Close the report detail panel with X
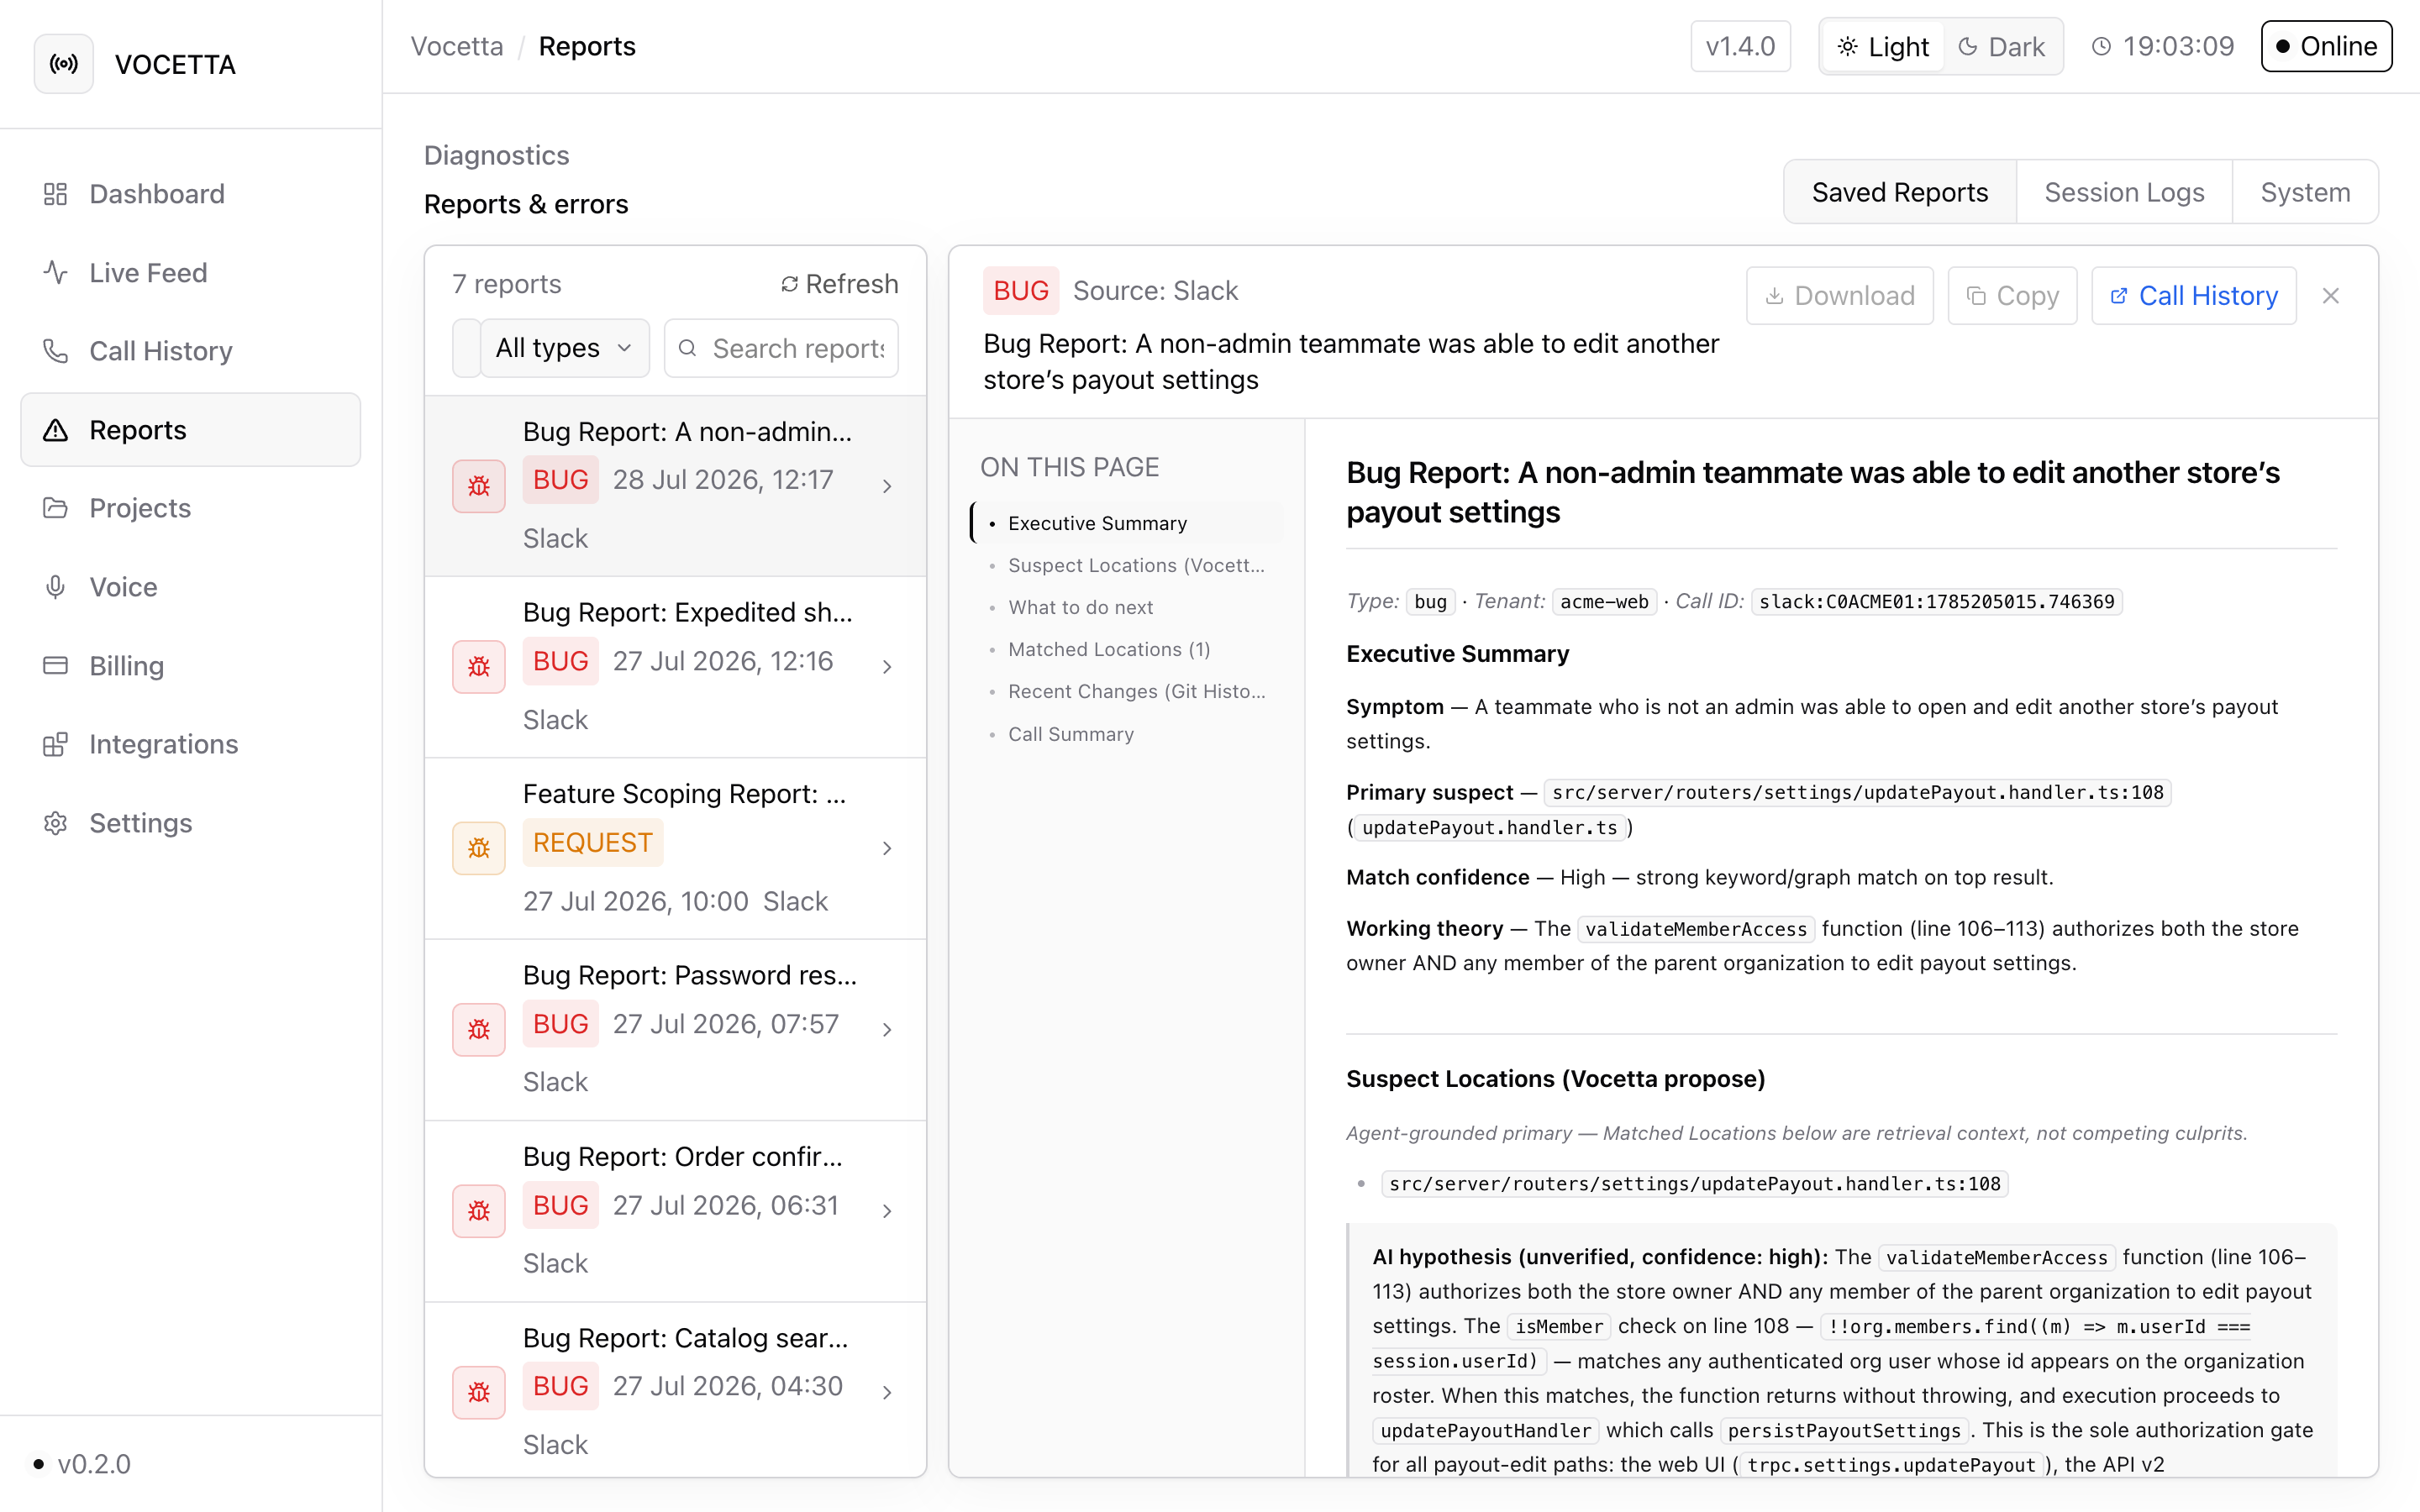2420x1512 pixels. point(2331,295)
